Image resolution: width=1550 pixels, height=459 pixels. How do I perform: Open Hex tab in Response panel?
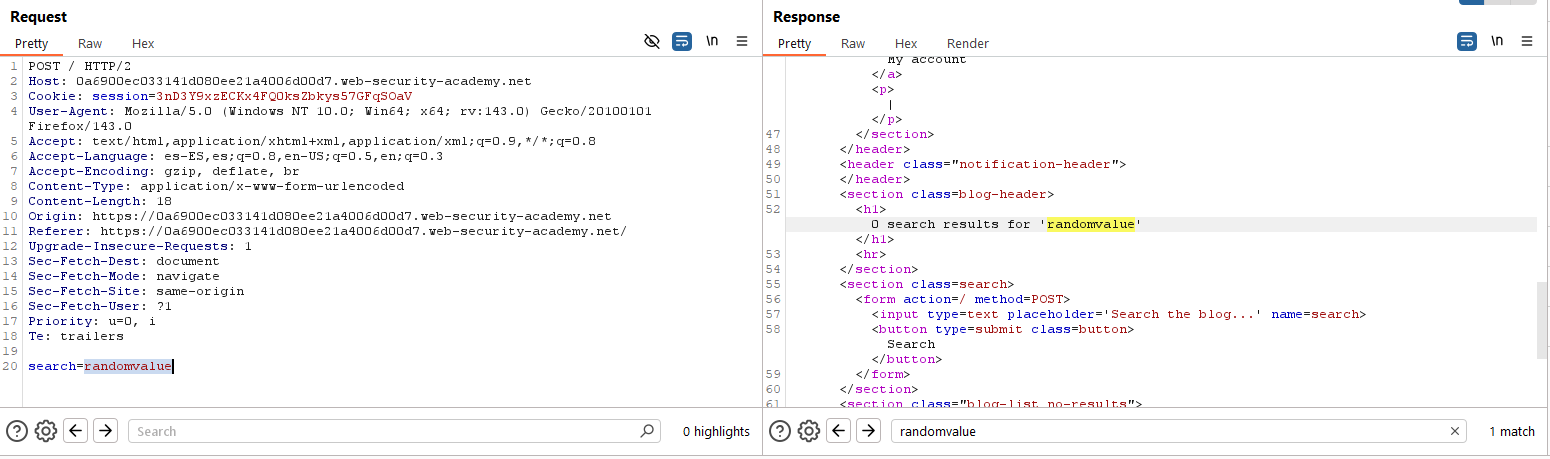(x=906, y=44)
